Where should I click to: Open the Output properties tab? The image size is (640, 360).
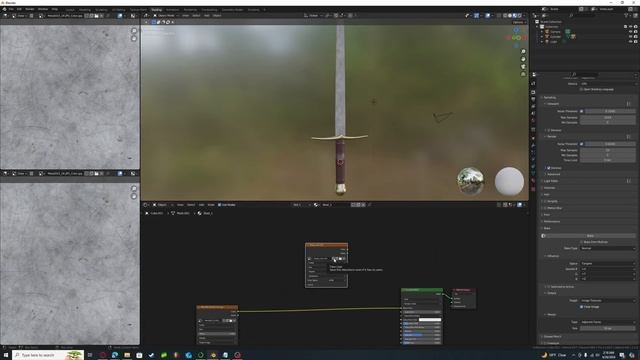tap(533, 99)
